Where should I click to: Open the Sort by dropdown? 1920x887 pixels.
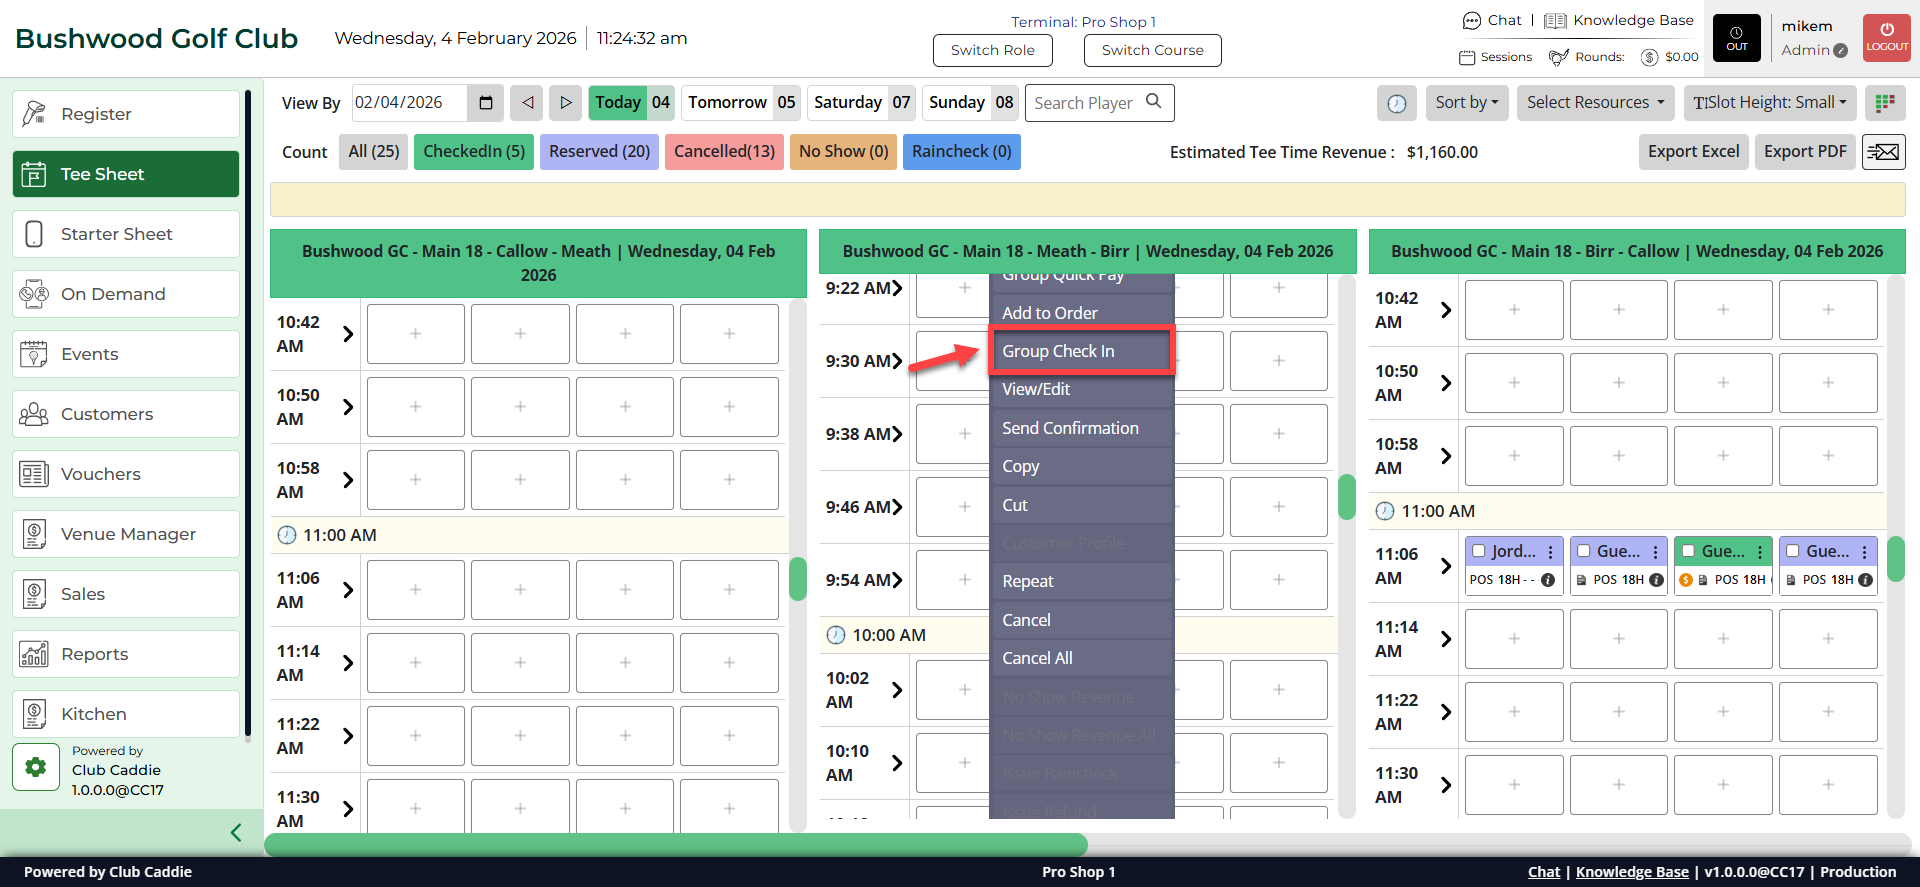tap(1466, 103)
